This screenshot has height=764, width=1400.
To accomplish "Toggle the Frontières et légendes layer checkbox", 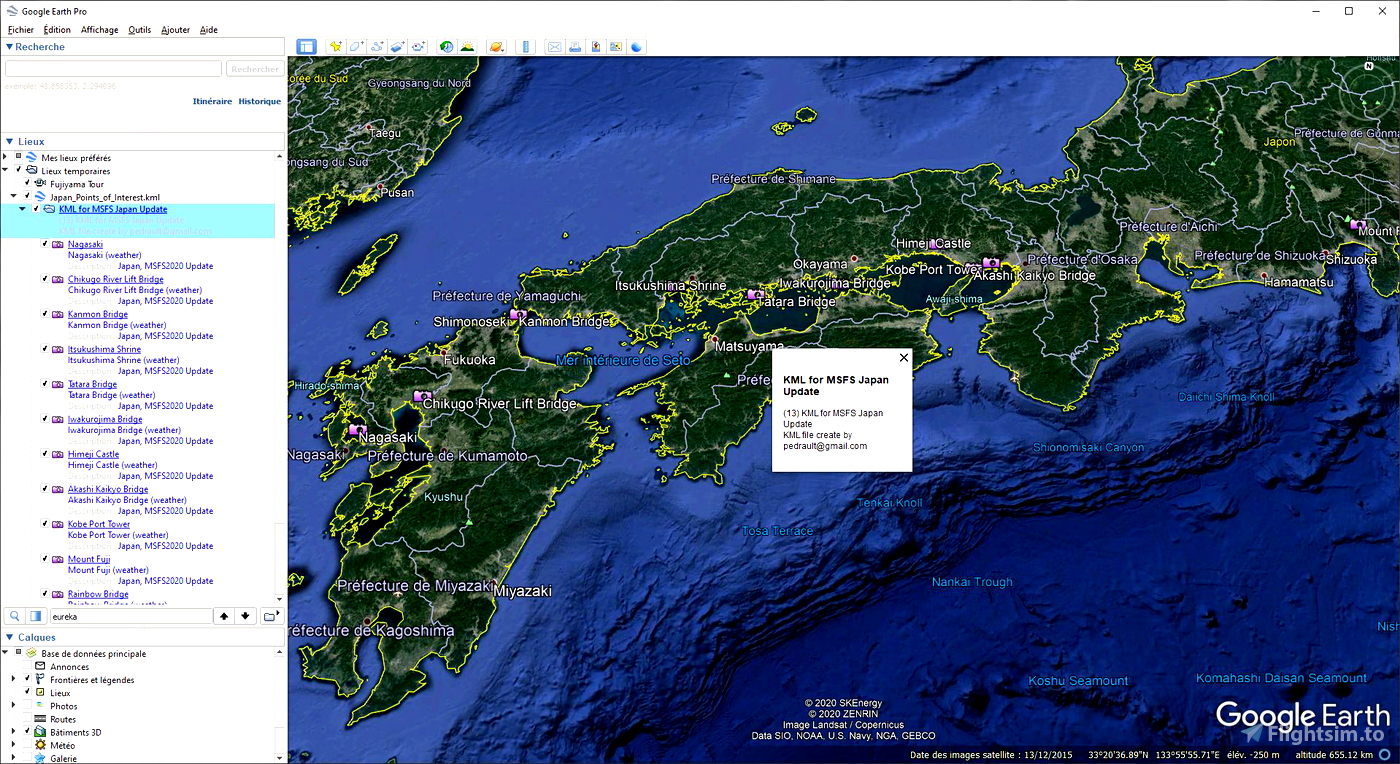I will tap(28, 679).
